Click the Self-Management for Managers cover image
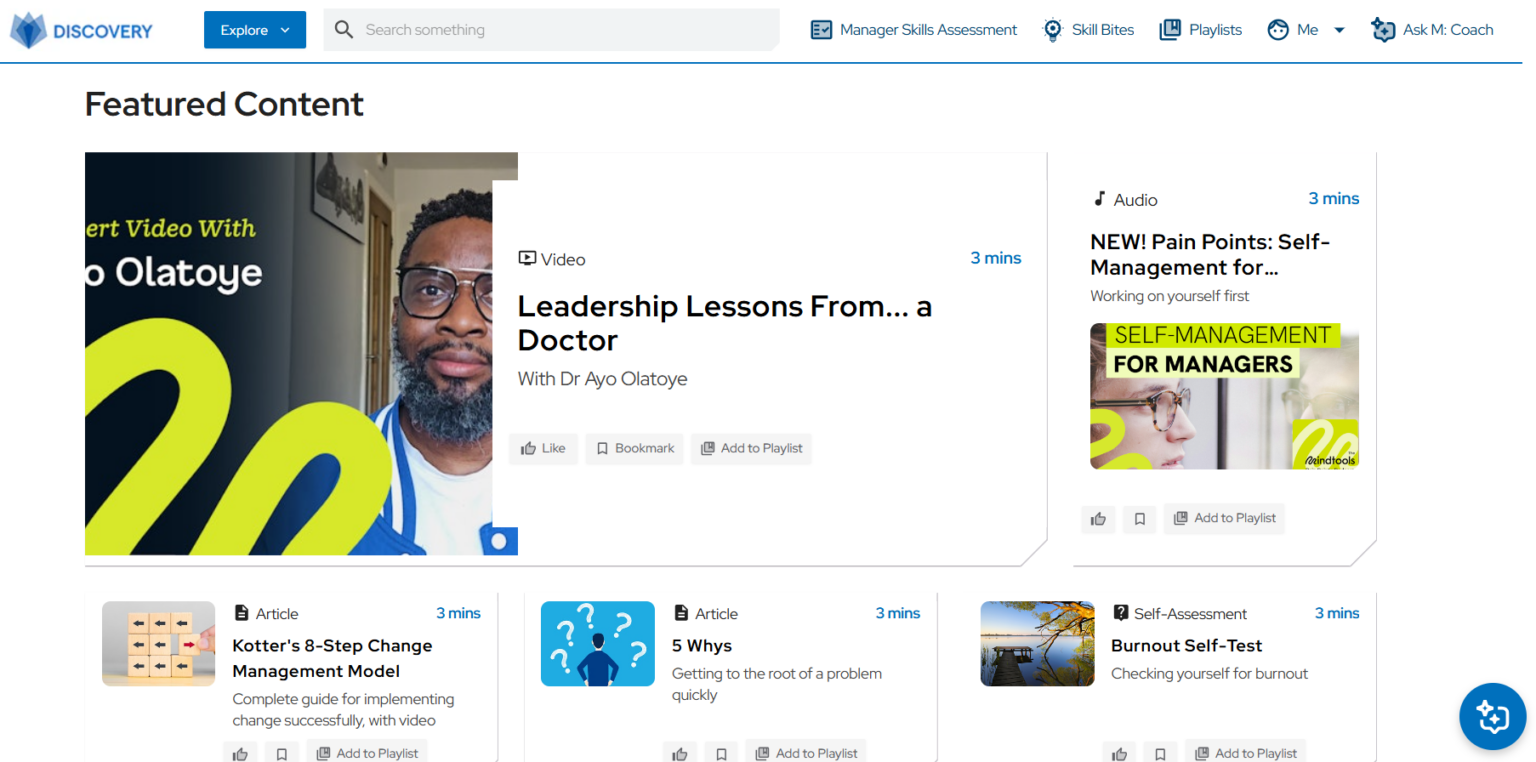Screen dimensions: 1536x762 1223,396
